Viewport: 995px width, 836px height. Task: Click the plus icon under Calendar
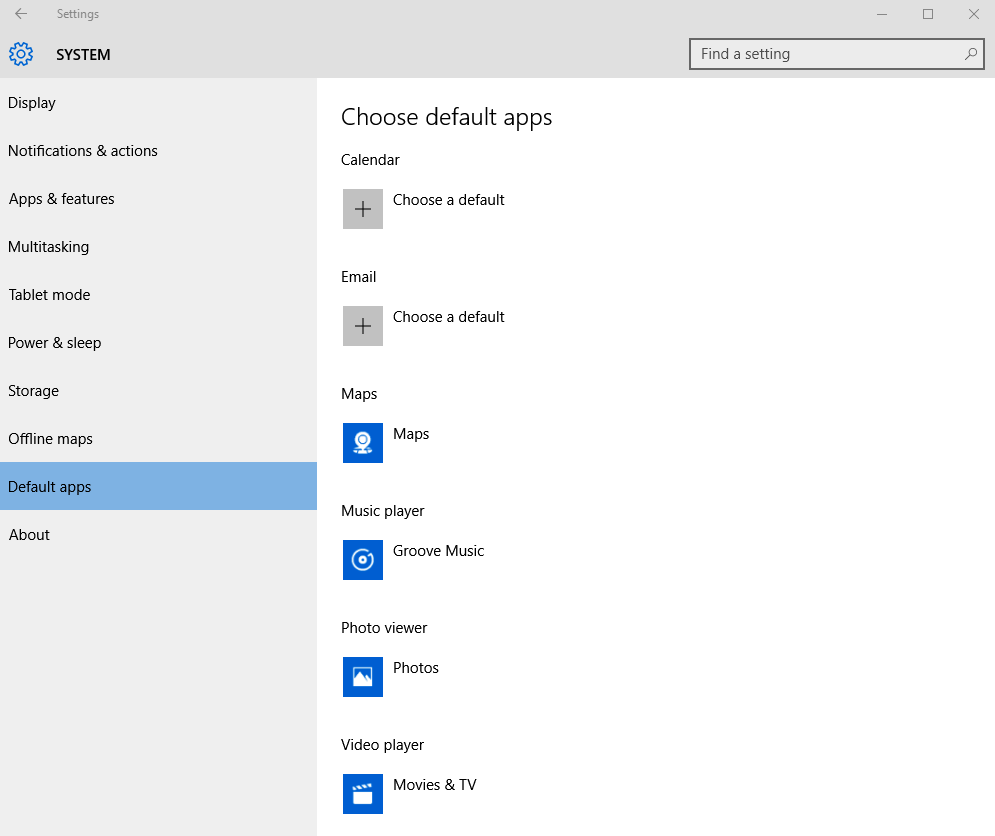click(362, 209)
